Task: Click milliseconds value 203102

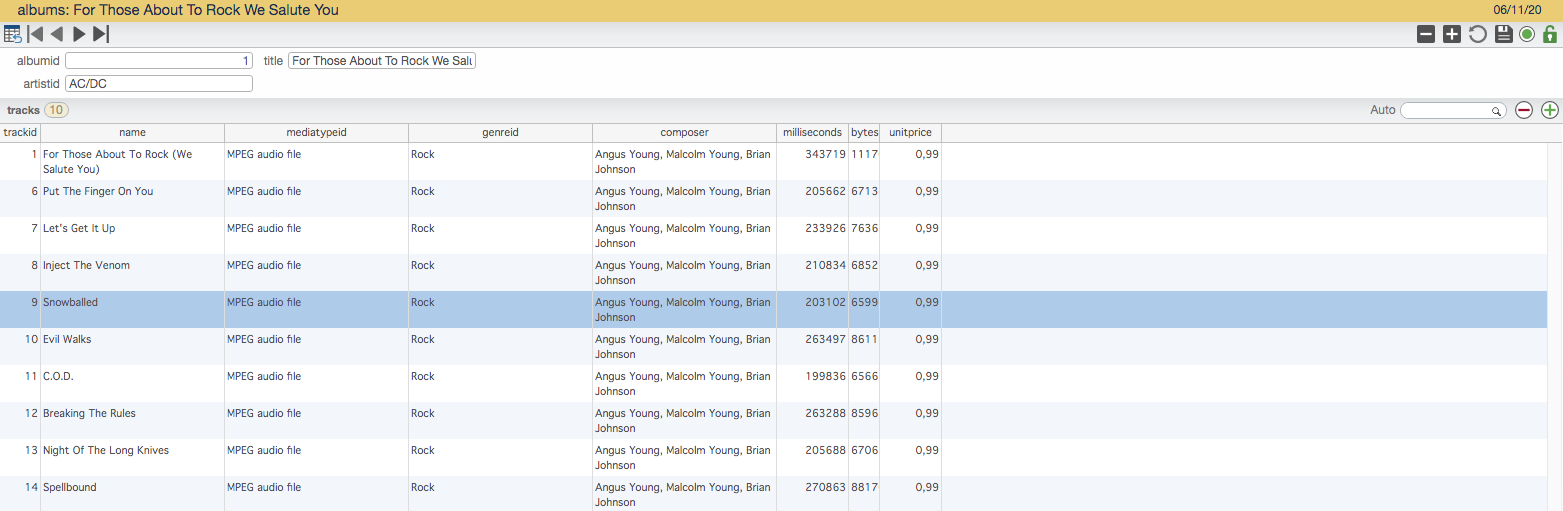Action: click(x=825, y=303)
